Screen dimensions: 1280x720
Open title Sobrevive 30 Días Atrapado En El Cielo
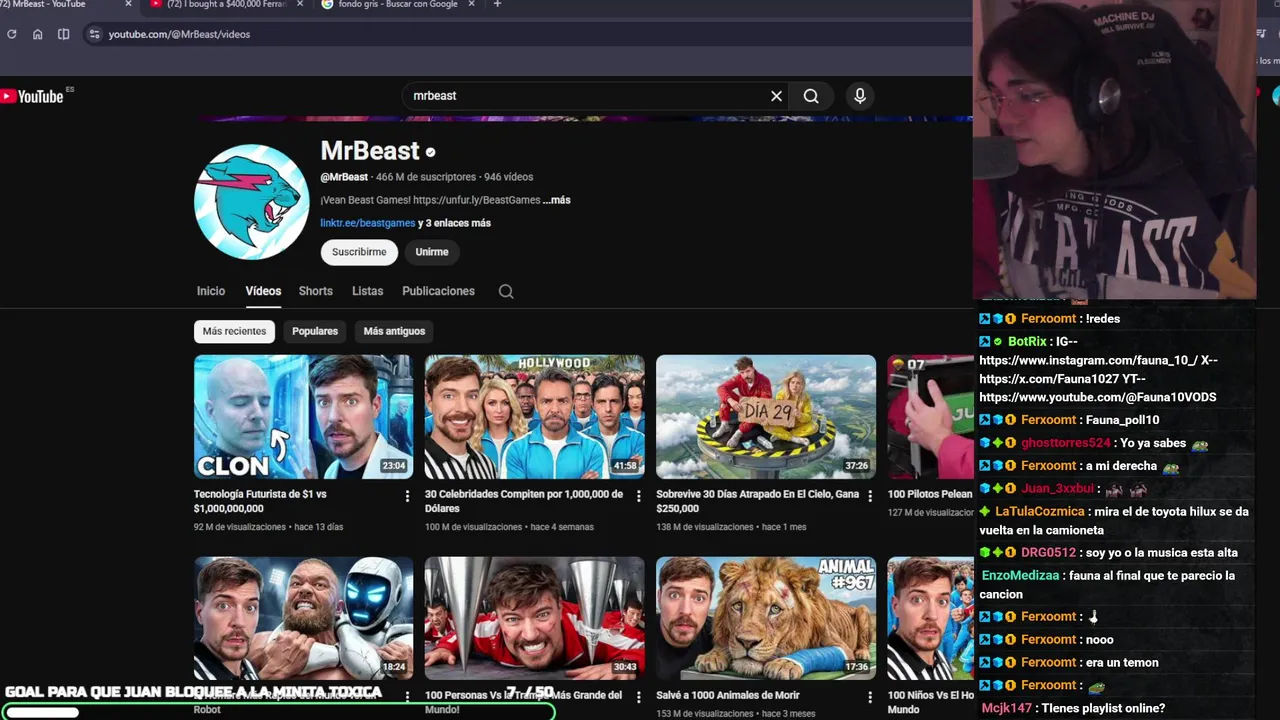click(757, 501)
